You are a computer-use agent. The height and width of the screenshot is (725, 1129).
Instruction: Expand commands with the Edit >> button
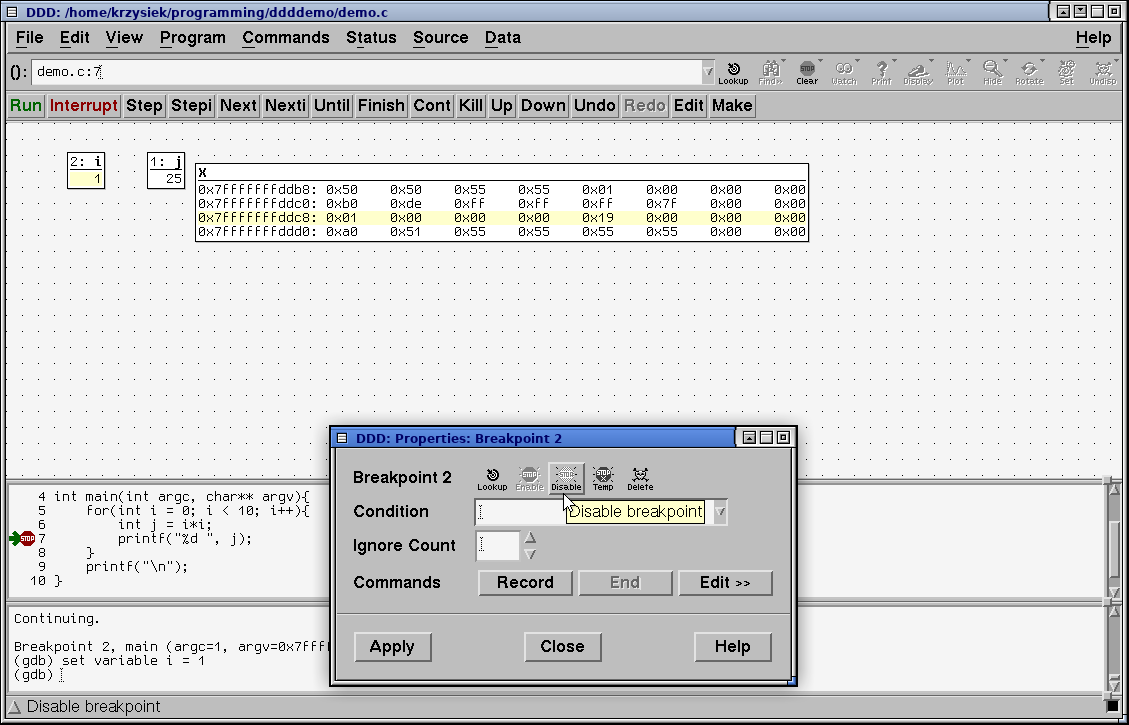tap(725, 582)
